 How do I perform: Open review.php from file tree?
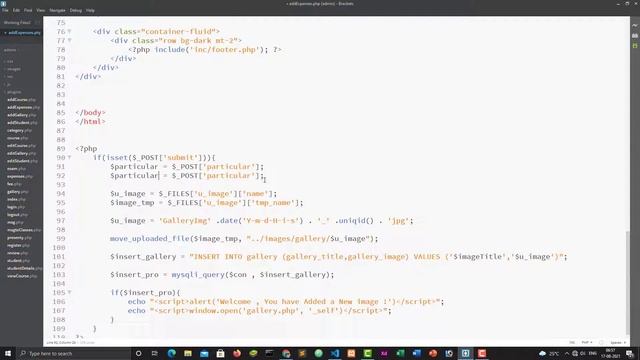click(17, 253)
